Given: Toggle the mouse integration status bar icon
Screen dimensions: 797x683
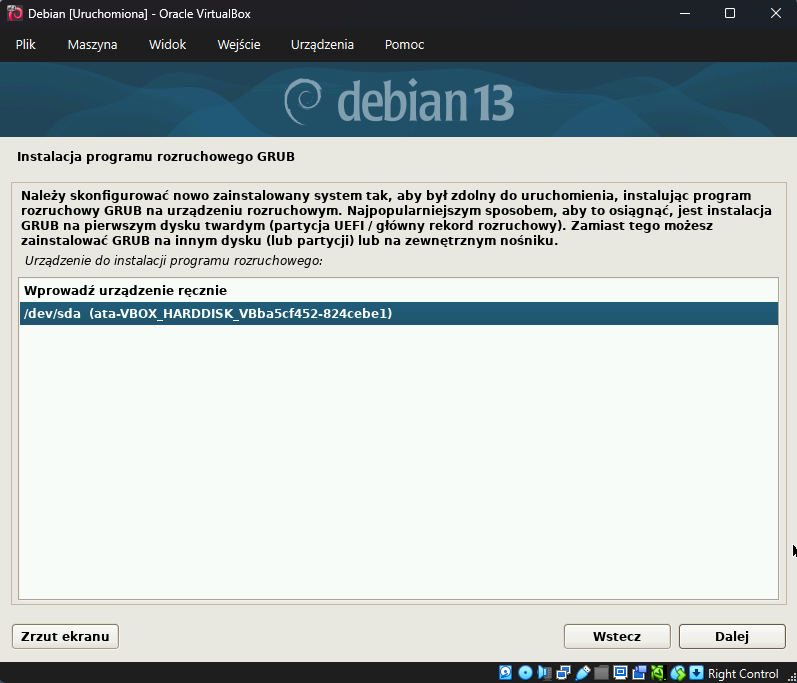Looking at the screenshot, I should pyautogui.click(x=678, y=673).
